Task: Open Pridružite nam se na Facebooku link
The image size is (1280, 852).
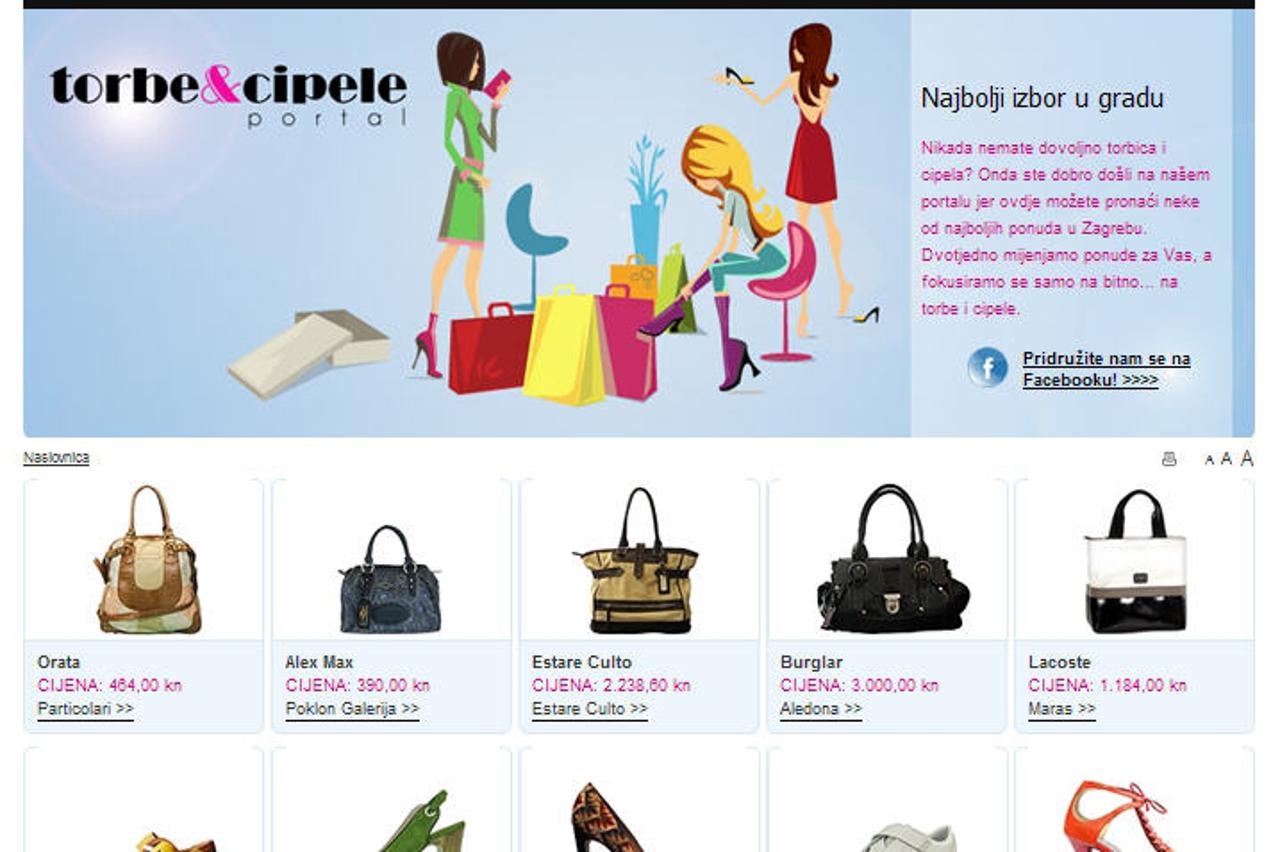Action: tap(1106, 369)
